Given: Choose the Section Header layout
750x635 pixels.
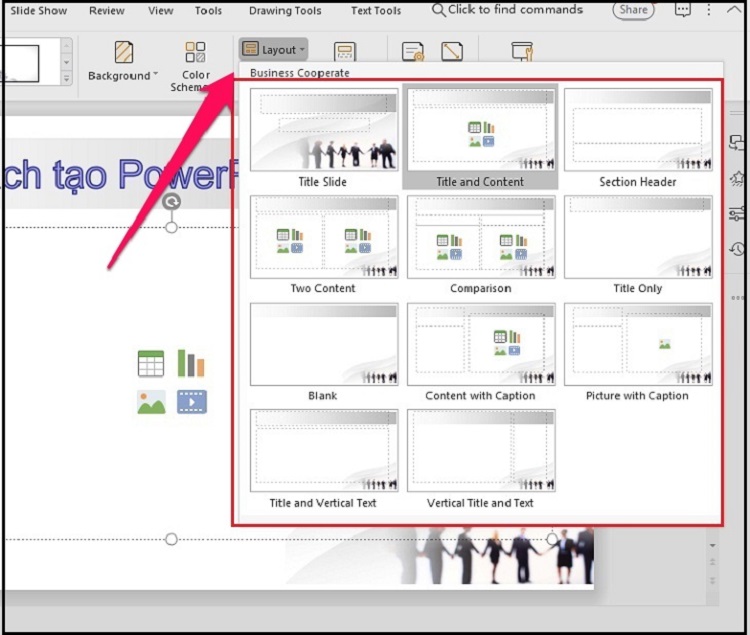Looking at the screenshot, I should [638, 138].
